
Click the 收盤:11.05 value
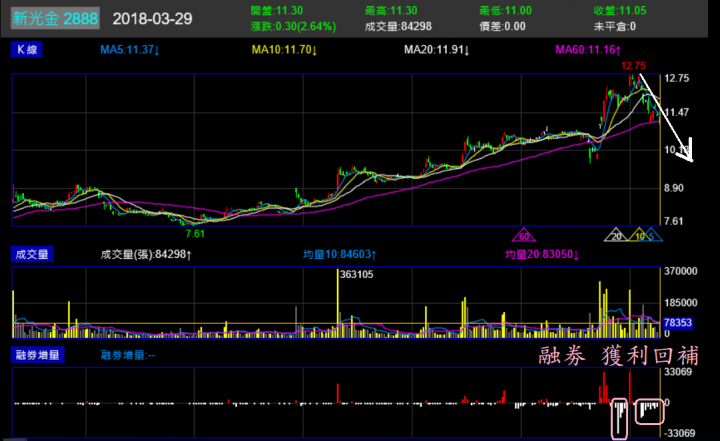click(620, 11)
